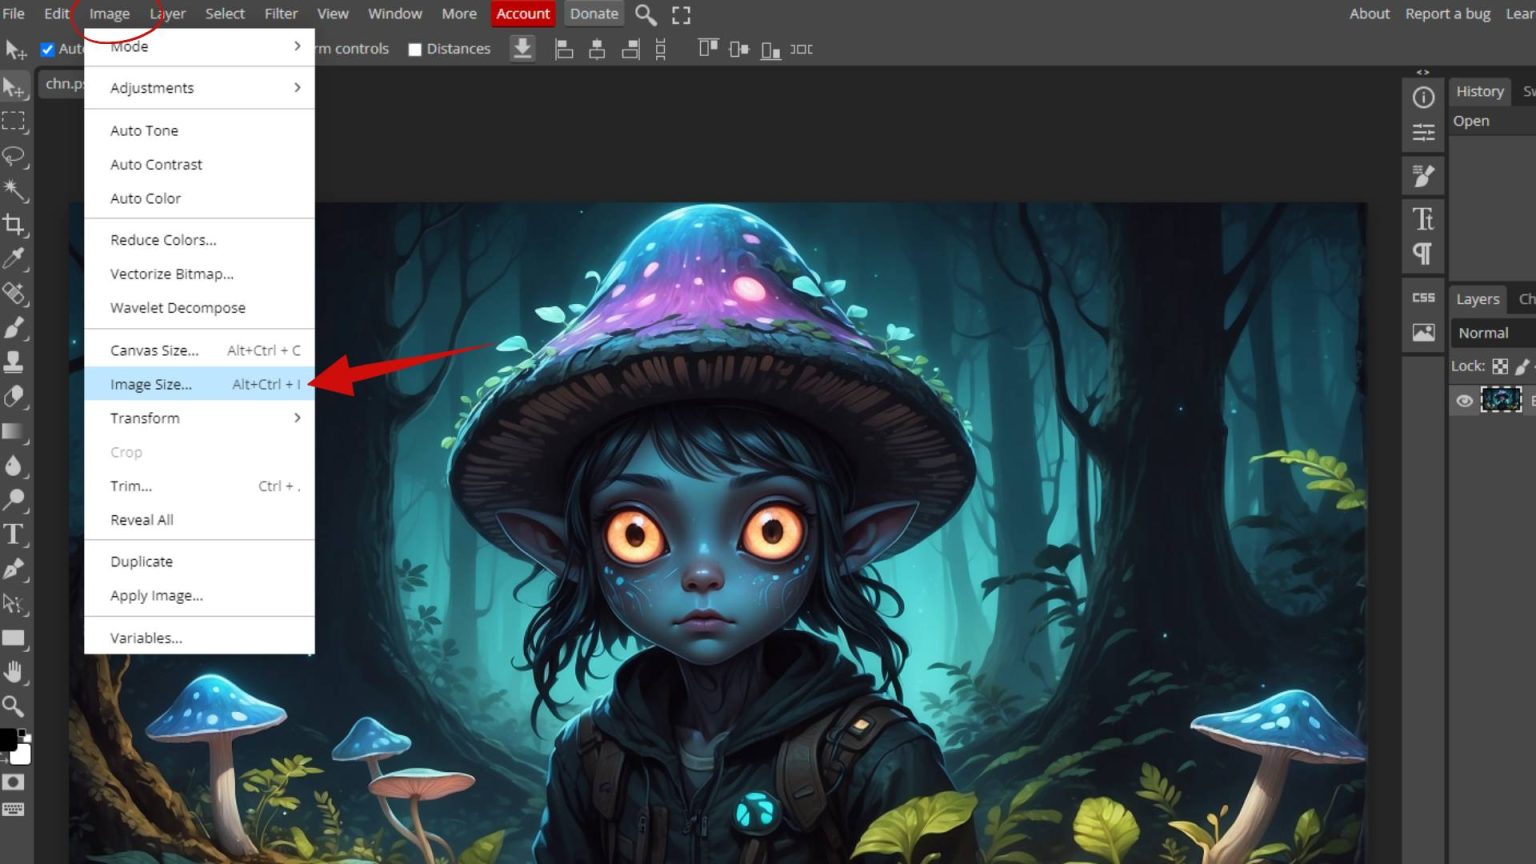The image size is (1536, 864).
Task: Toggle fullscreen mode icon
Action: pos(681,14)
